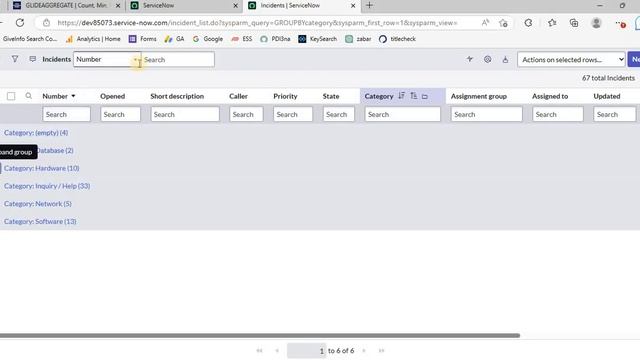Click Number column sort arrow
The image size is (640, 360).
coord(73,96)
